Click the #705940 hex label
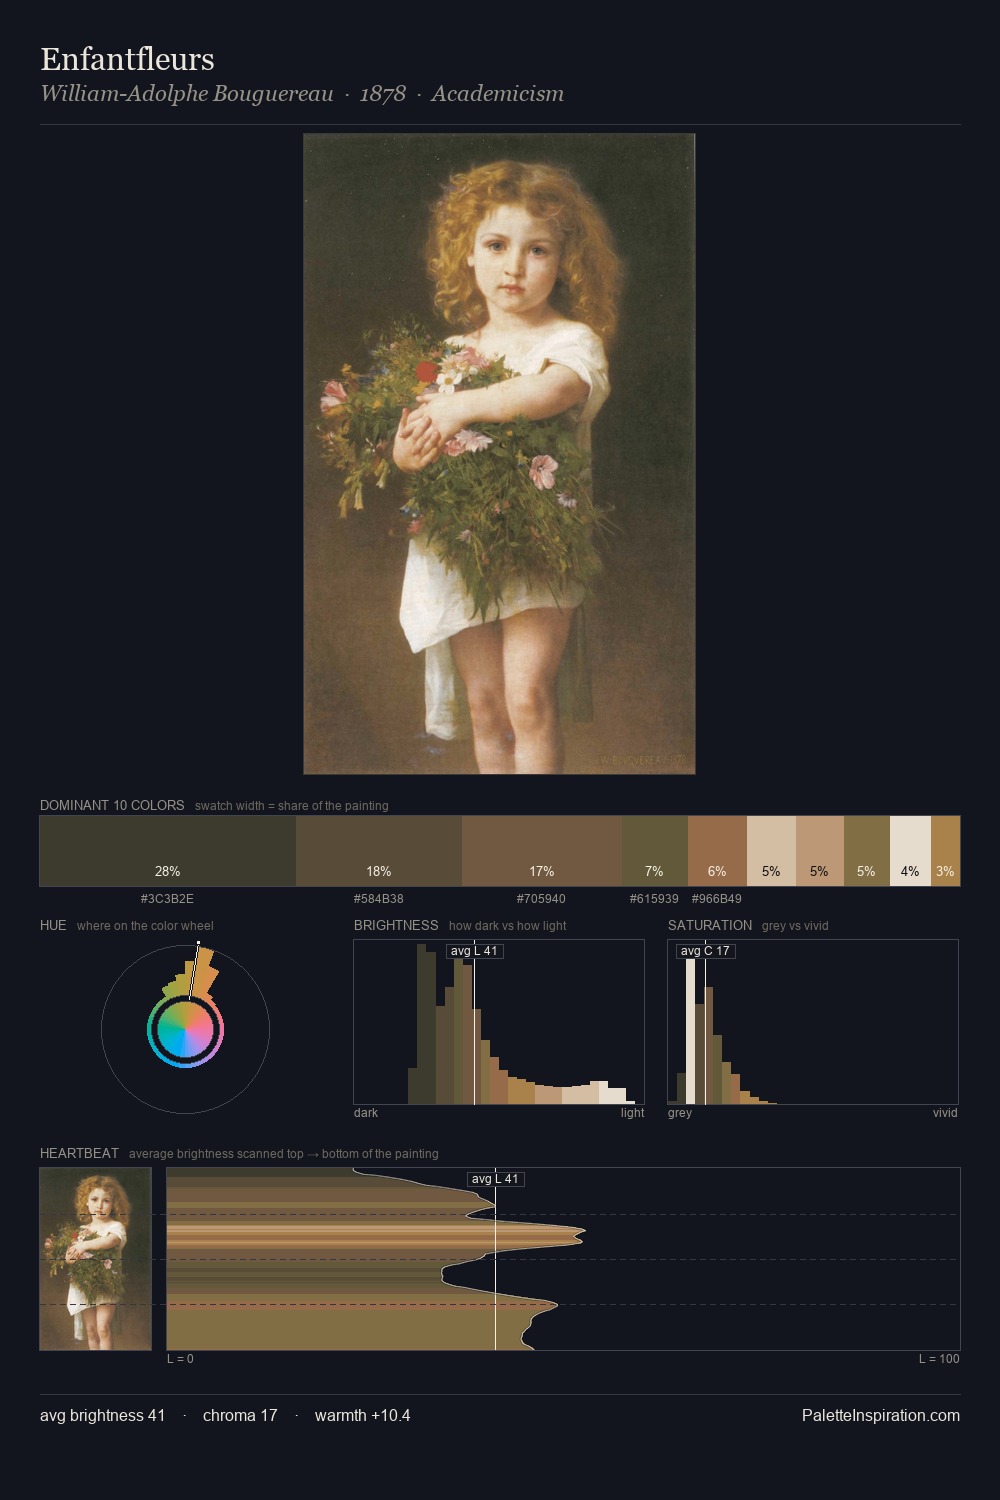 pyautogui.click(x=541, y=899)
